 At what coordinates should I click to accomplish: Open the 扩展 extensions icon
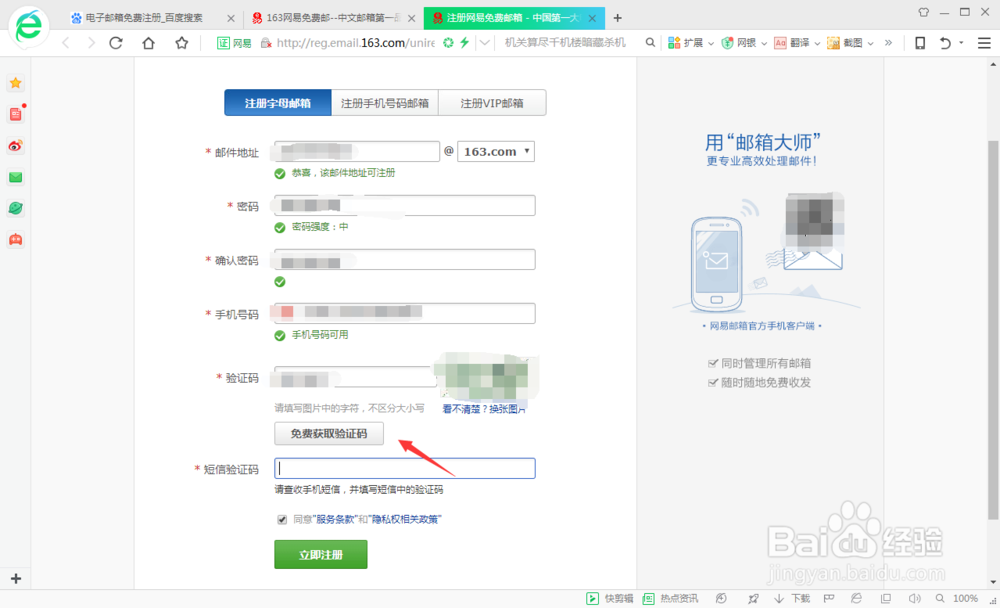(673, 43)
